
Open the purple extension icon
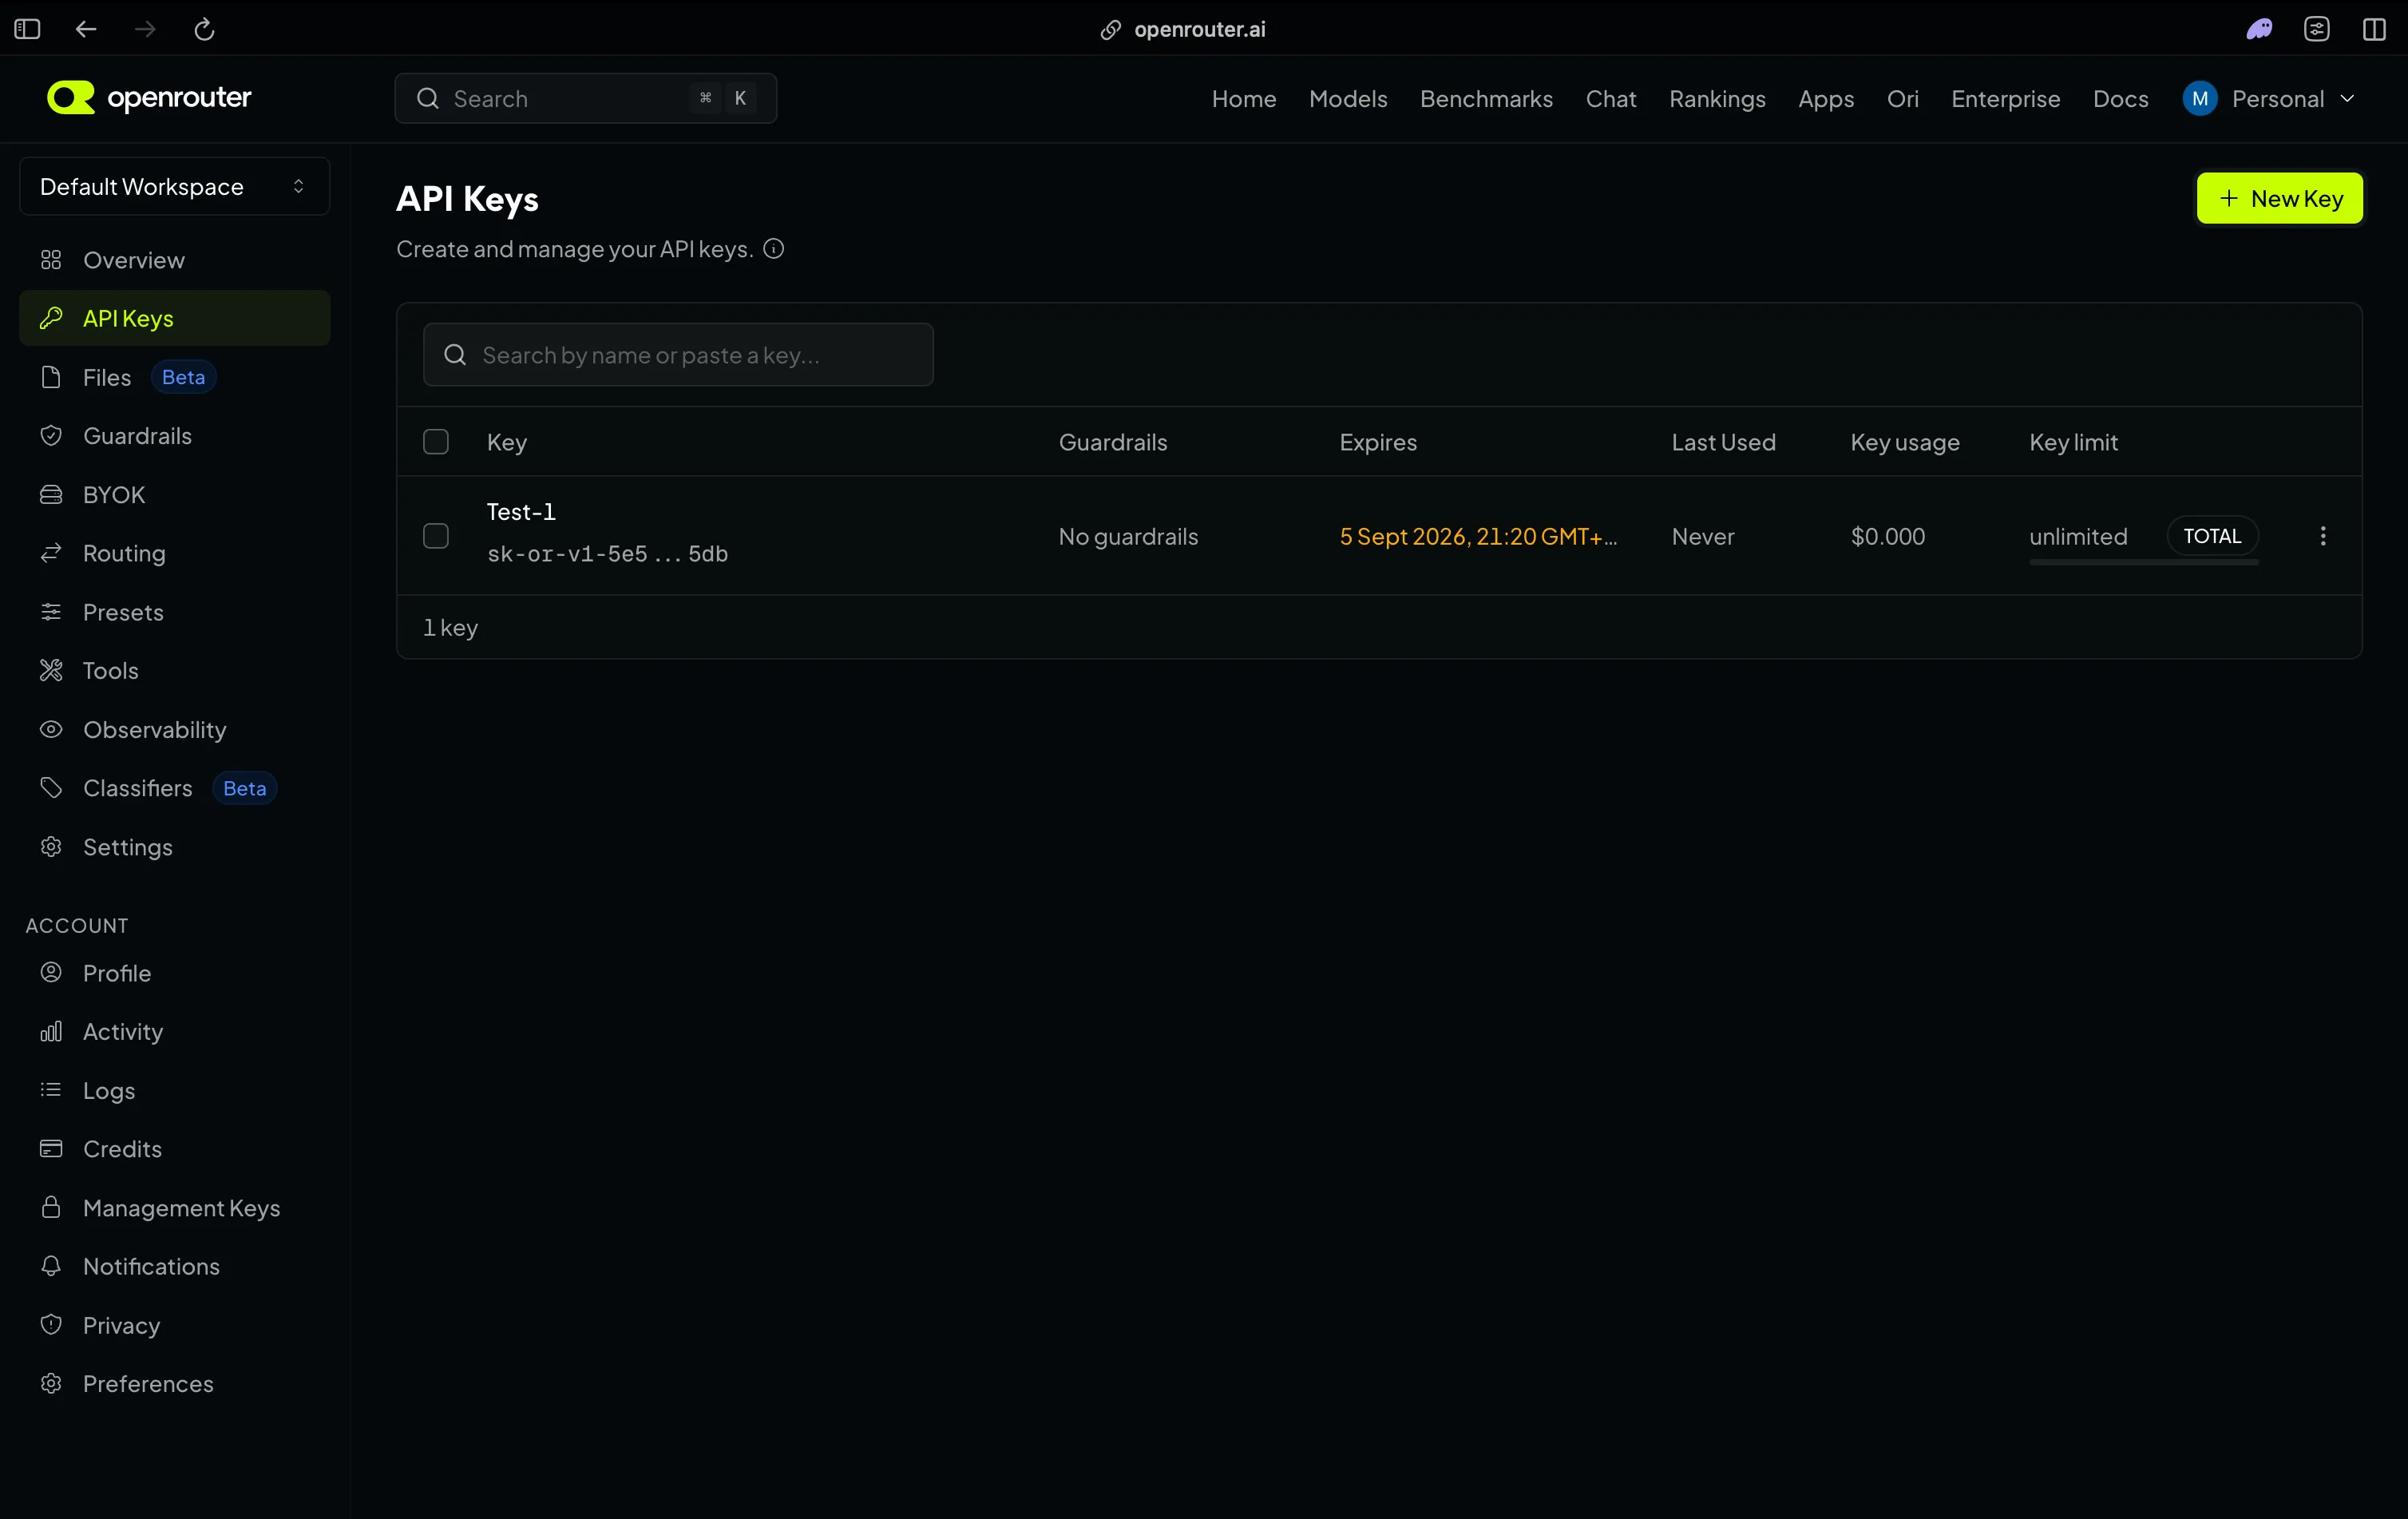[x=2259, y=29]
